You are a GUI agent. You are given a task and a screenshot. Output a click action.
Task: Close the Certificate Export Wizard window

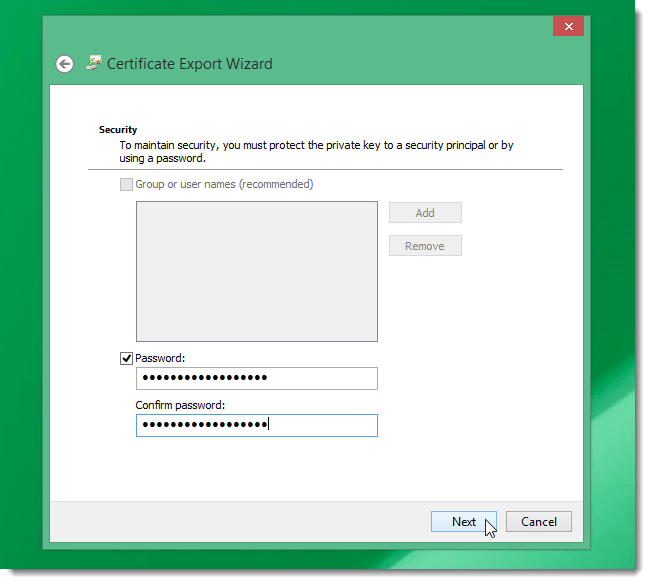(568, 26)
